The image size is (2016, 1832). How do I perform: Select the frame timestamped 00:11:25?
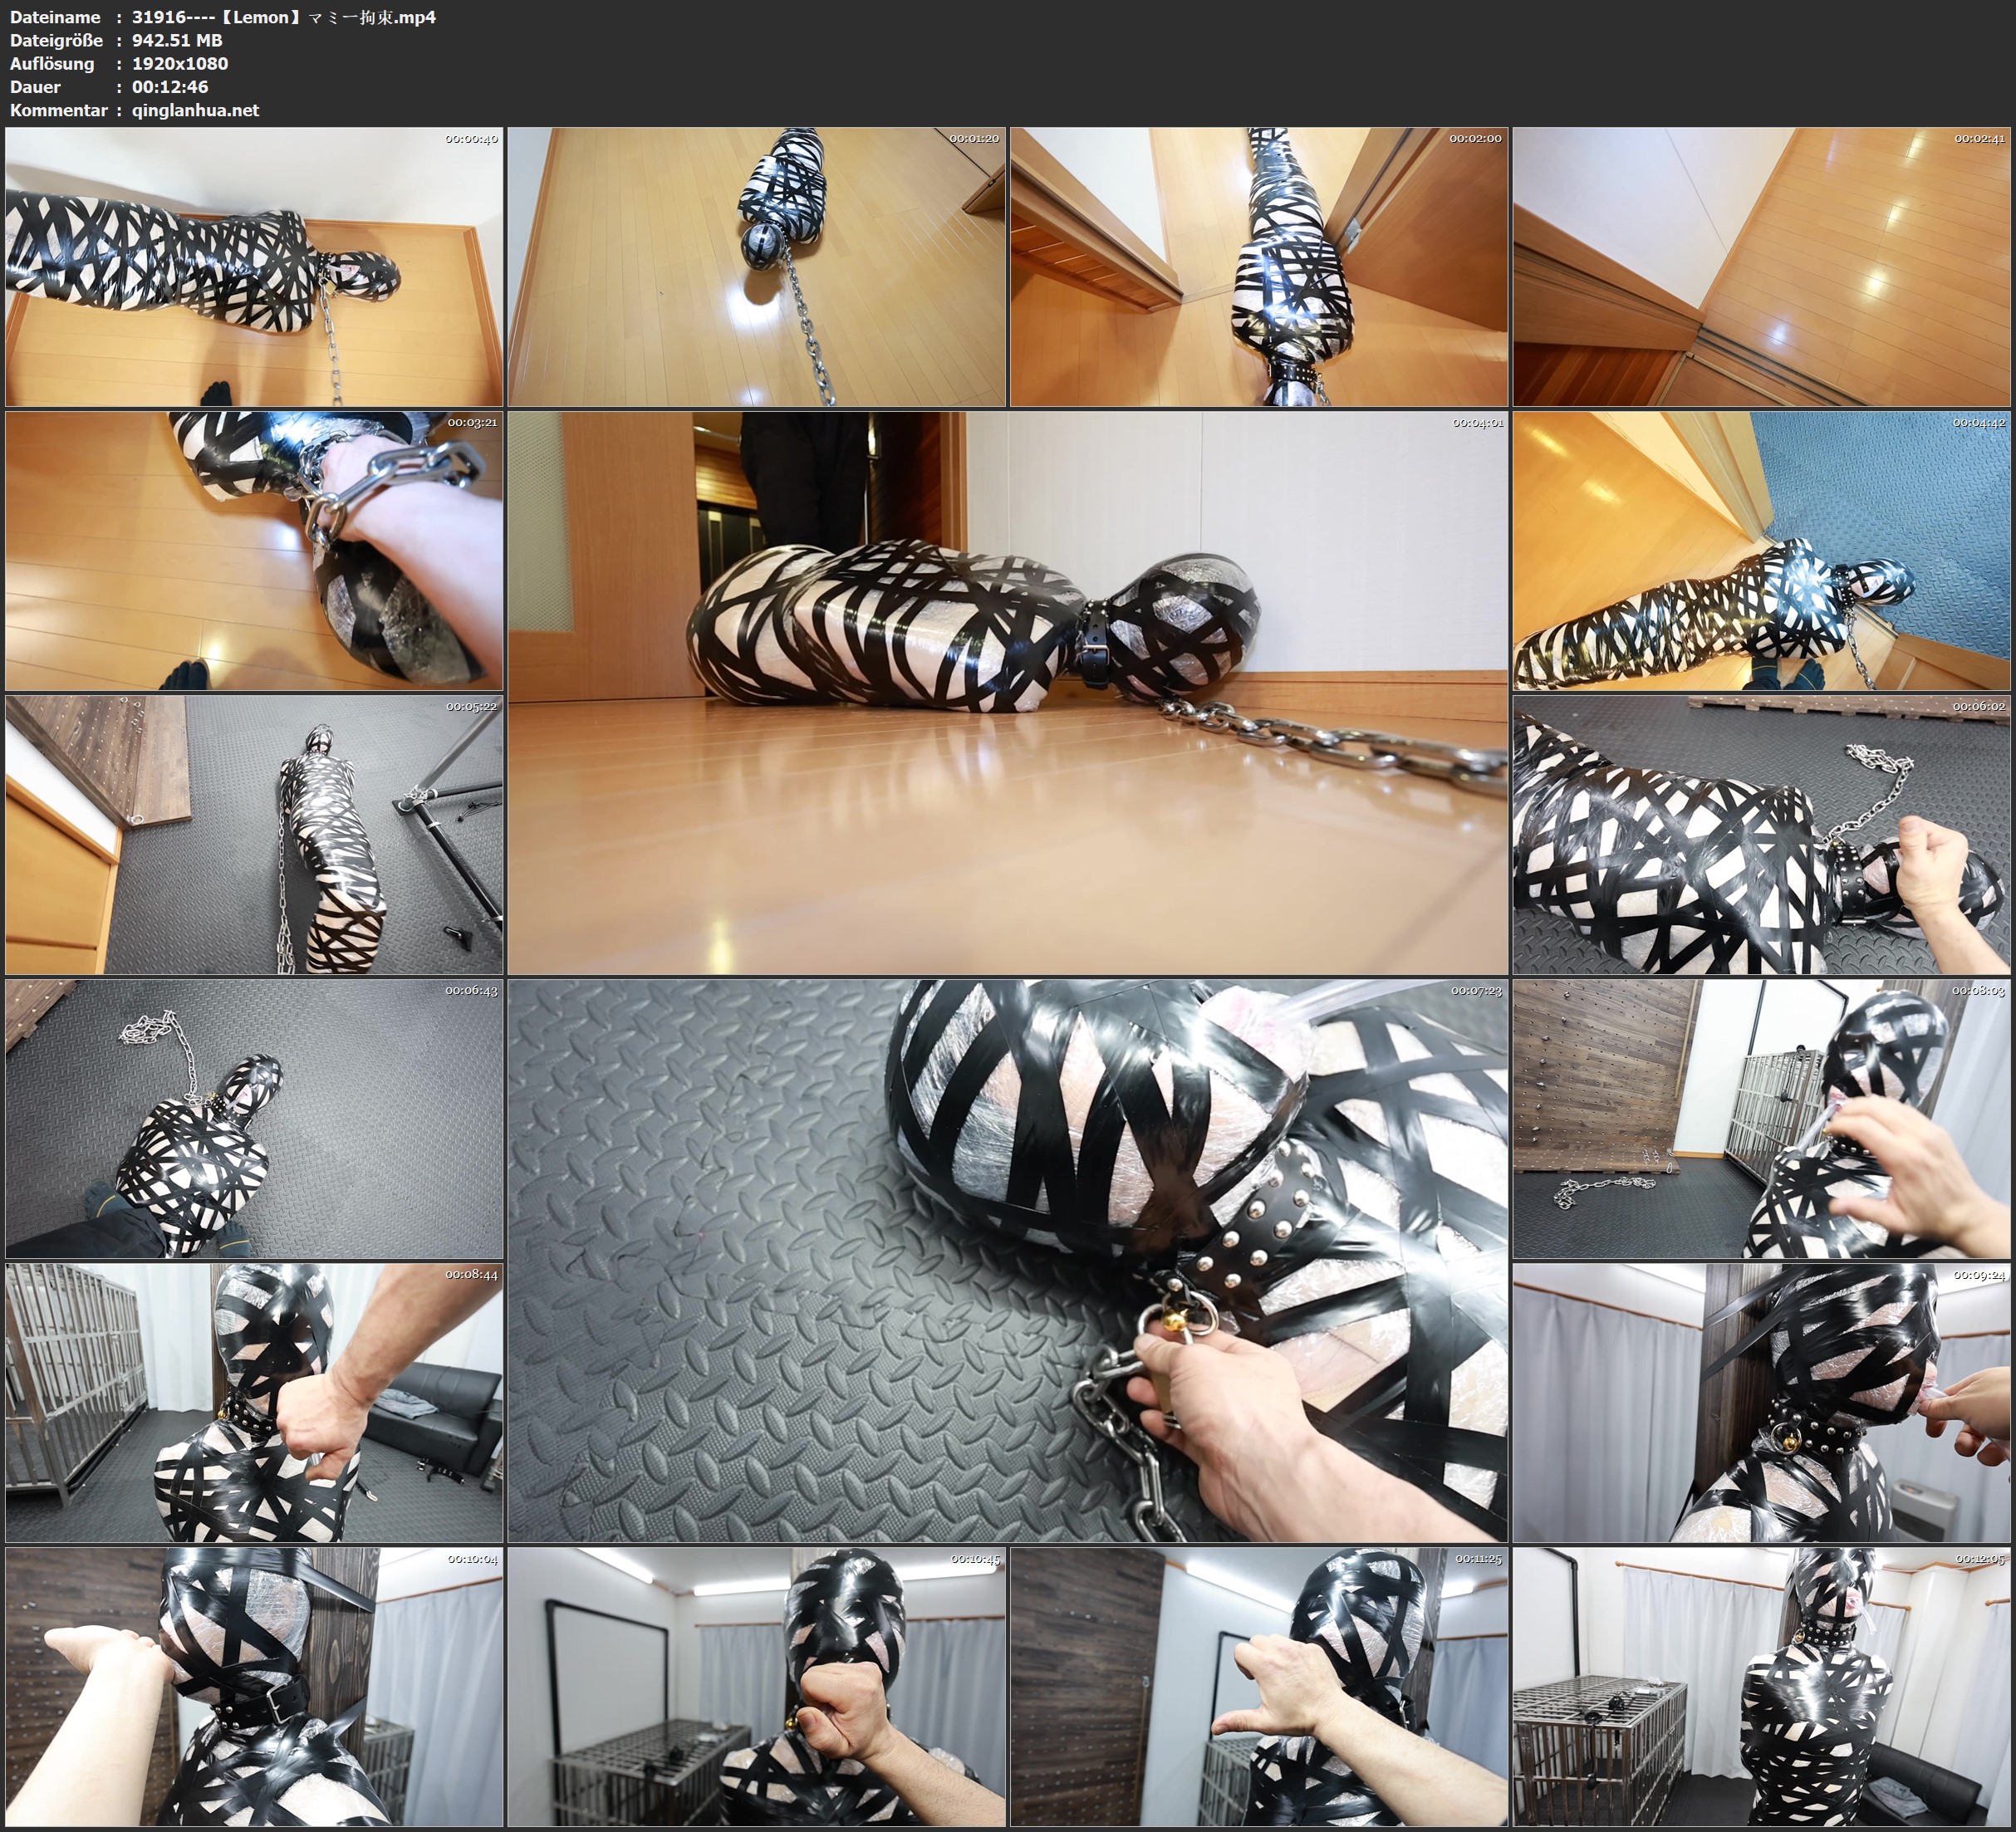(x=1259, y=1686)
